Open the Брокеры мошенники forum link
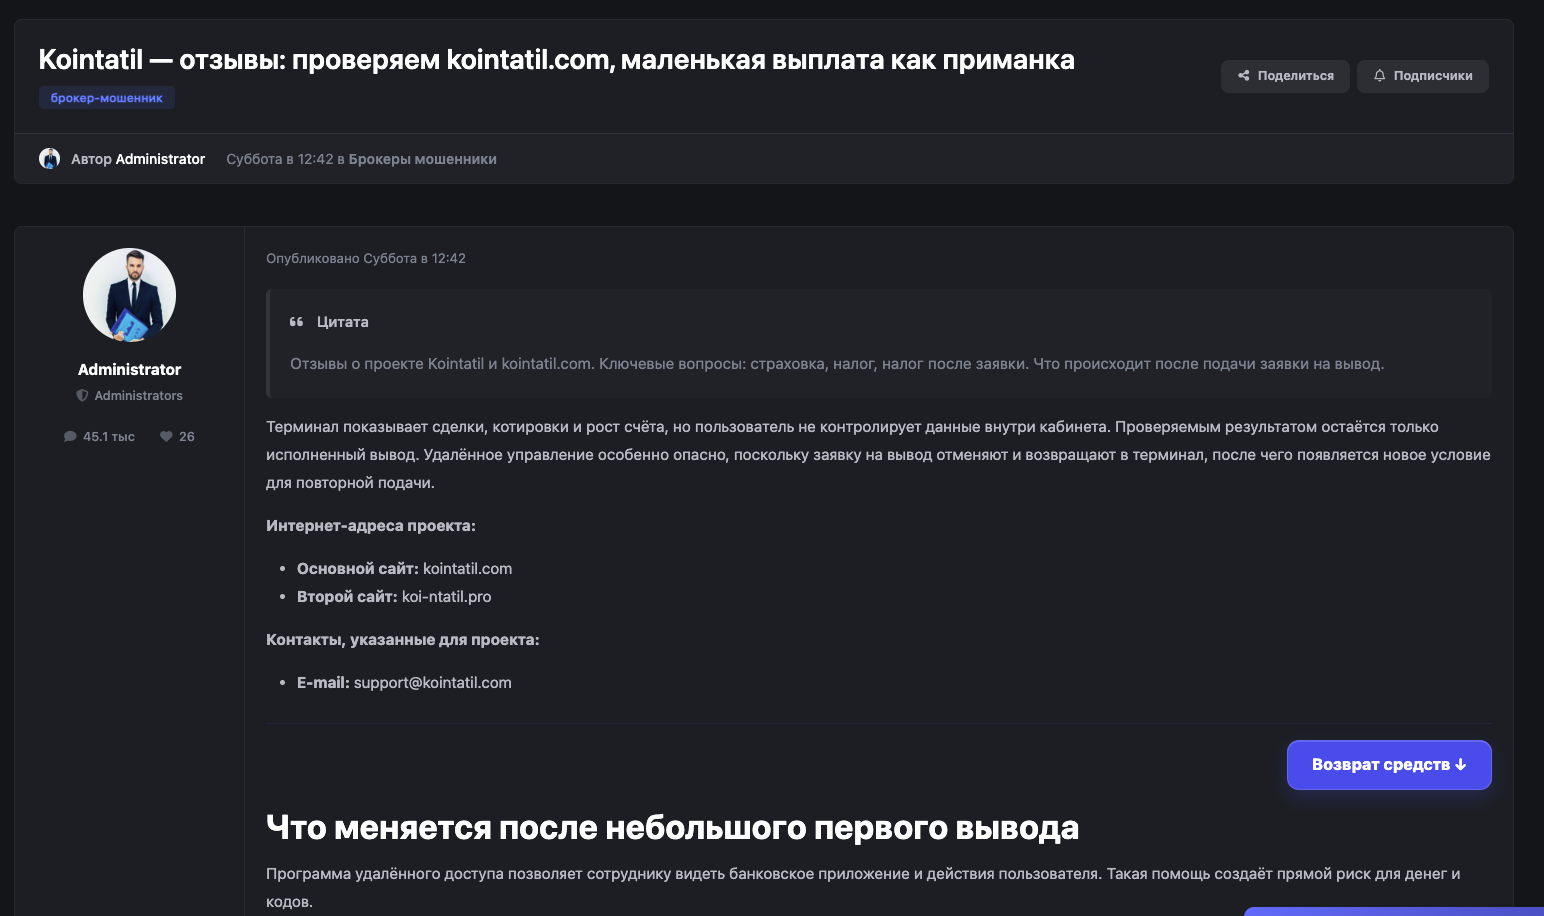The image size is (1544, 916). 422,159
